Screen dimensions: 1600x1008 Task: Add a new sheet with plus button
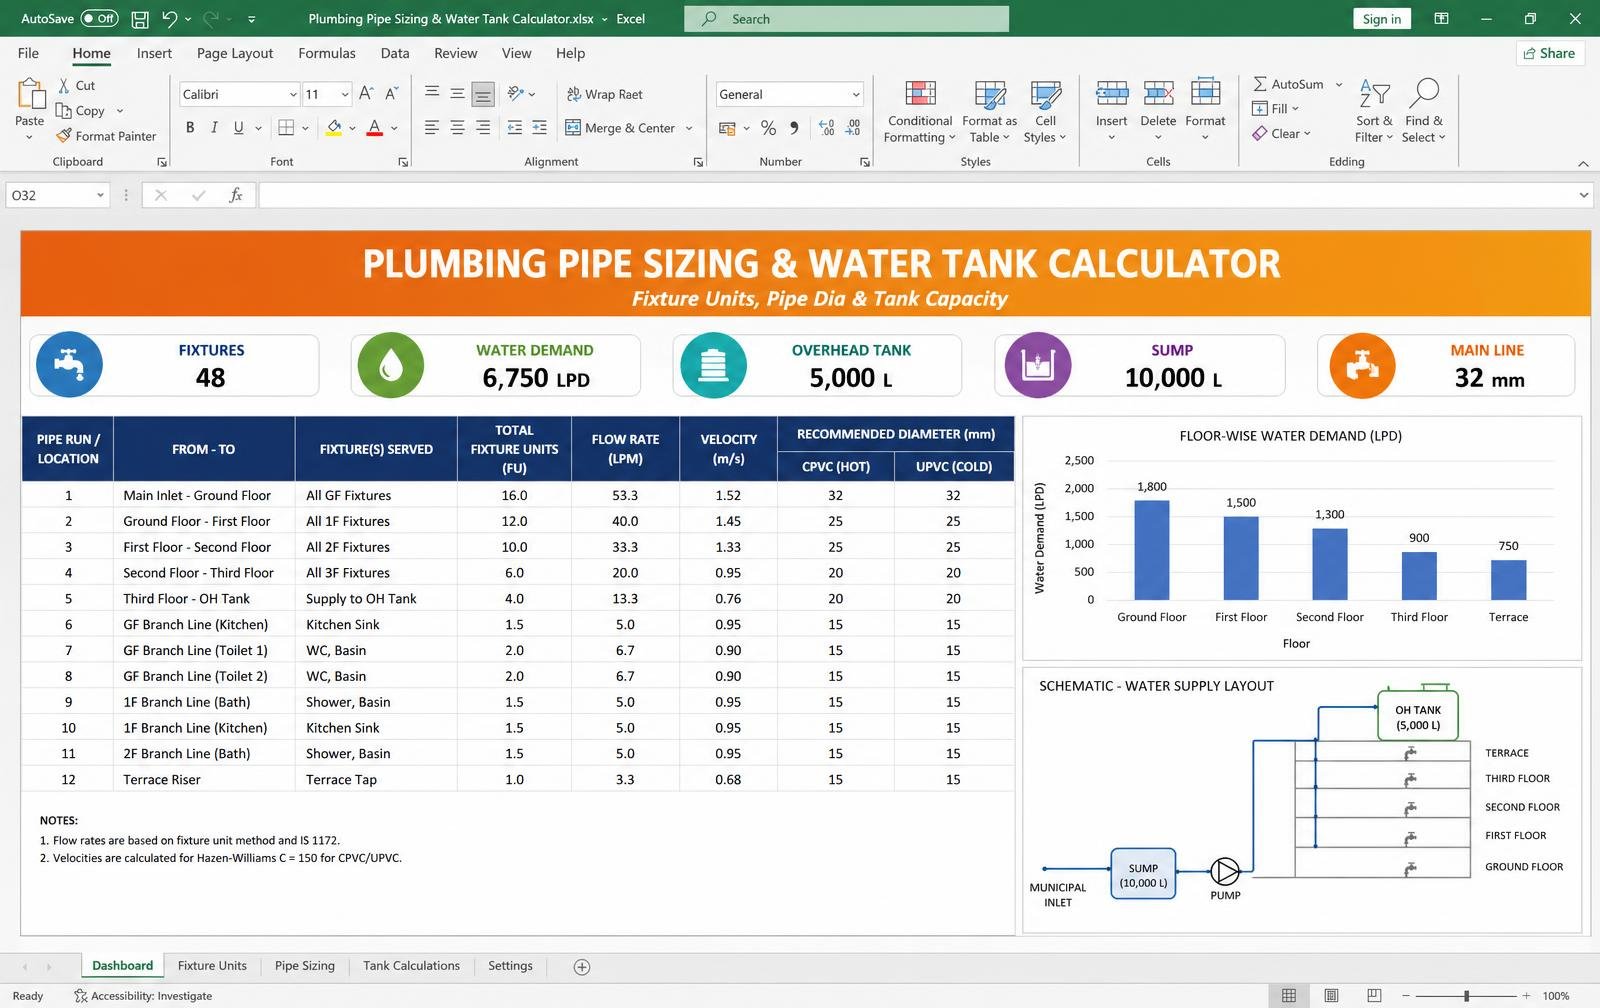click(582, 967)
